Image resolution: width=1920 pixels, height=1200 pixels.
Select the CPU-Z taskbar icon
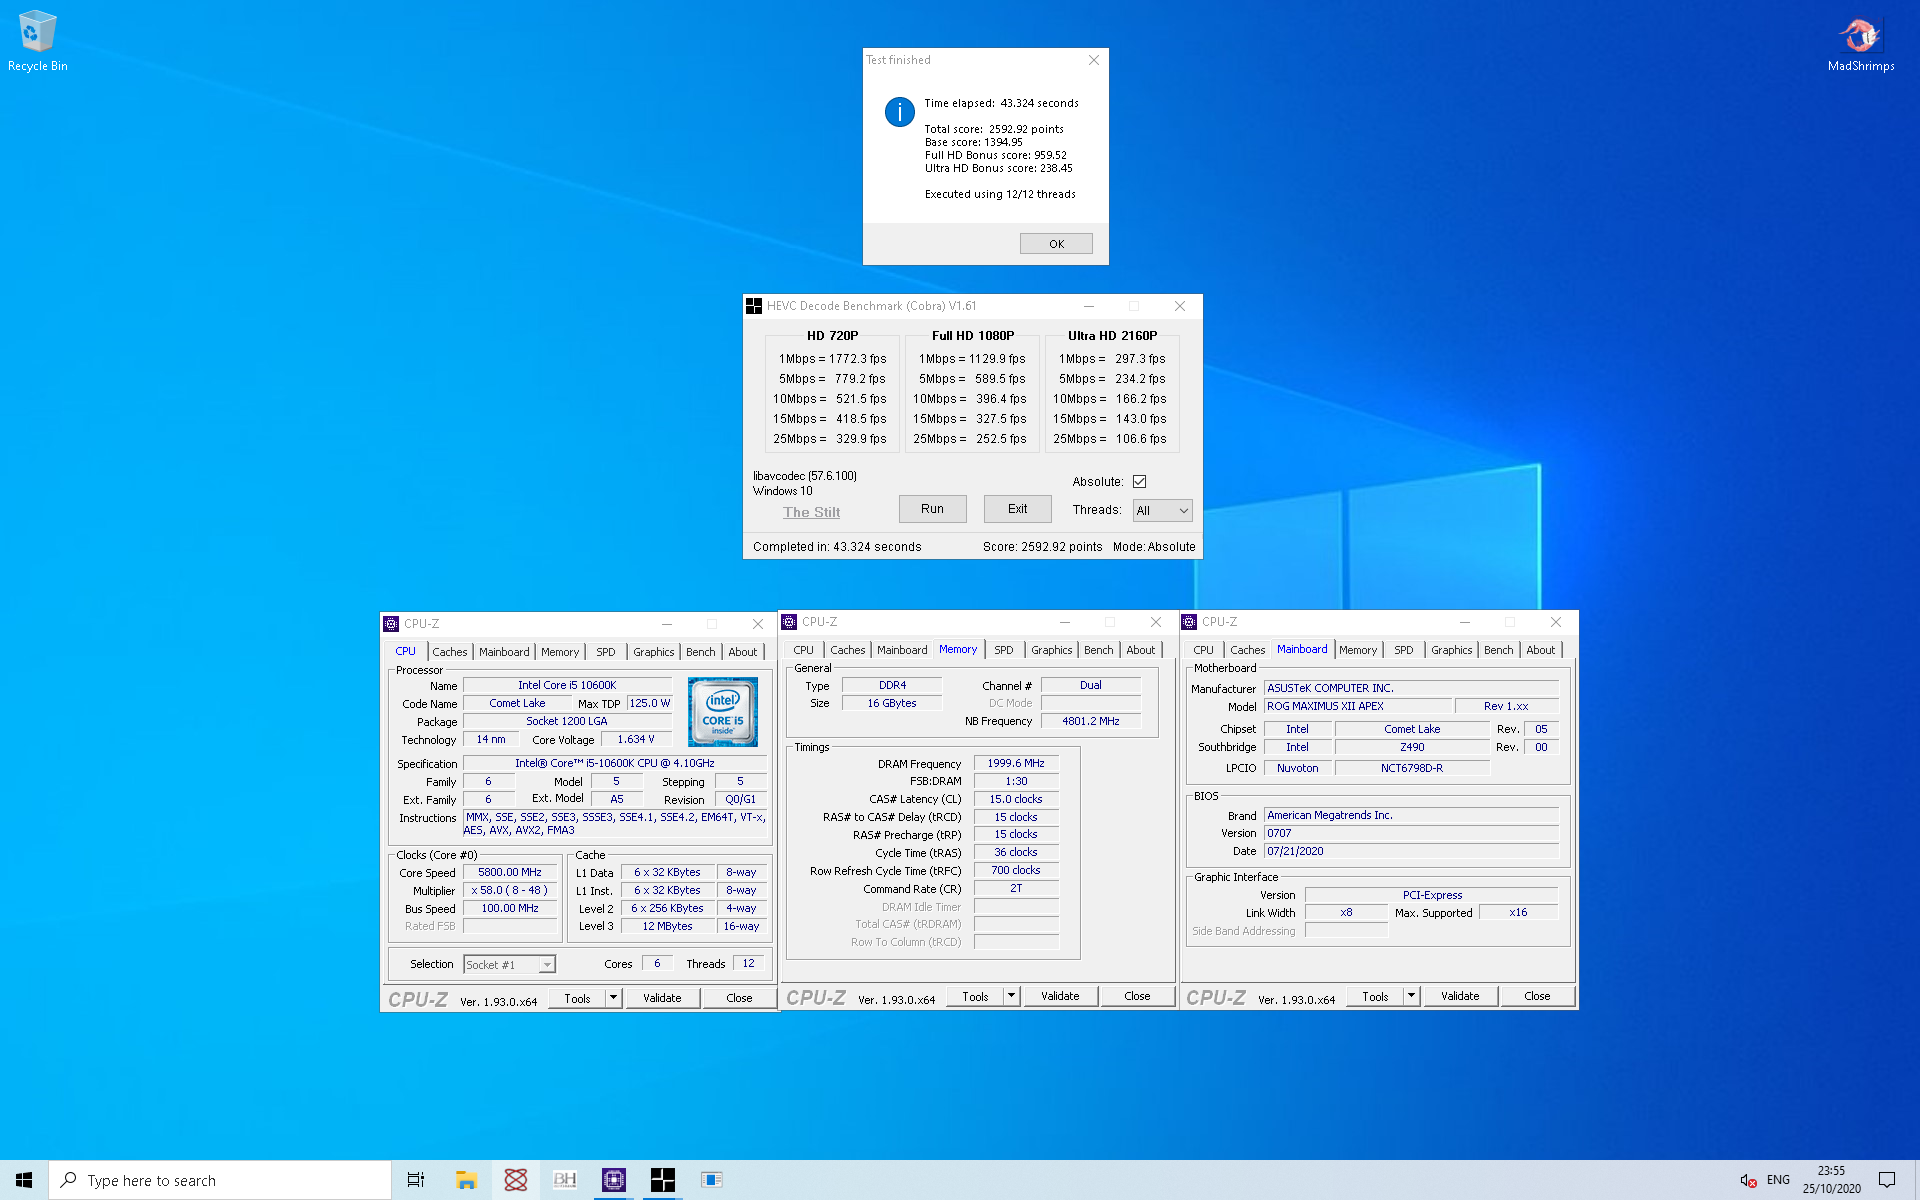(x=614, y=1180)
